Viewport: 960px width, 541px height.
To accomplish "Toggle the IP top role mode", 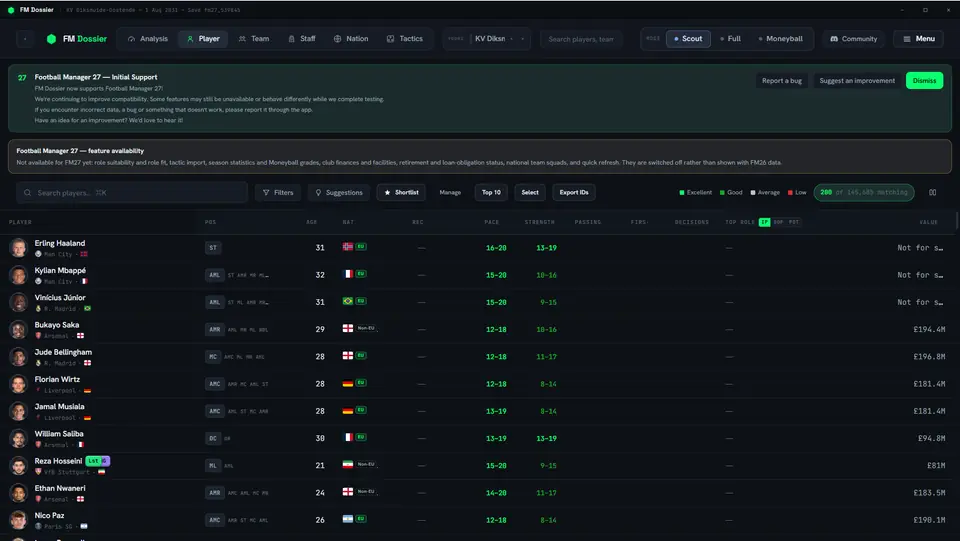I will pos(764,222).
